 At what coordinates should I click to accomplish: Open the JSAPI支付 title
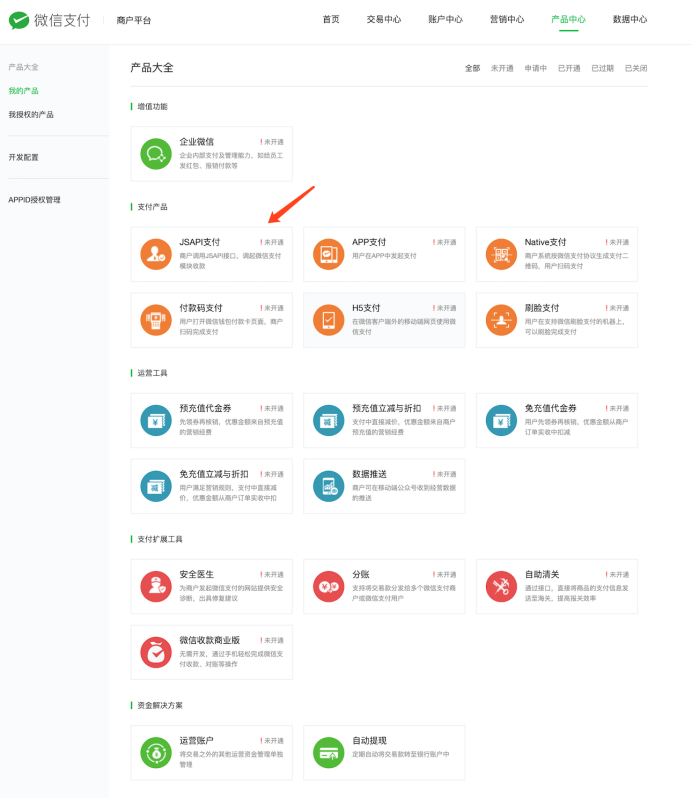[200, 242]
